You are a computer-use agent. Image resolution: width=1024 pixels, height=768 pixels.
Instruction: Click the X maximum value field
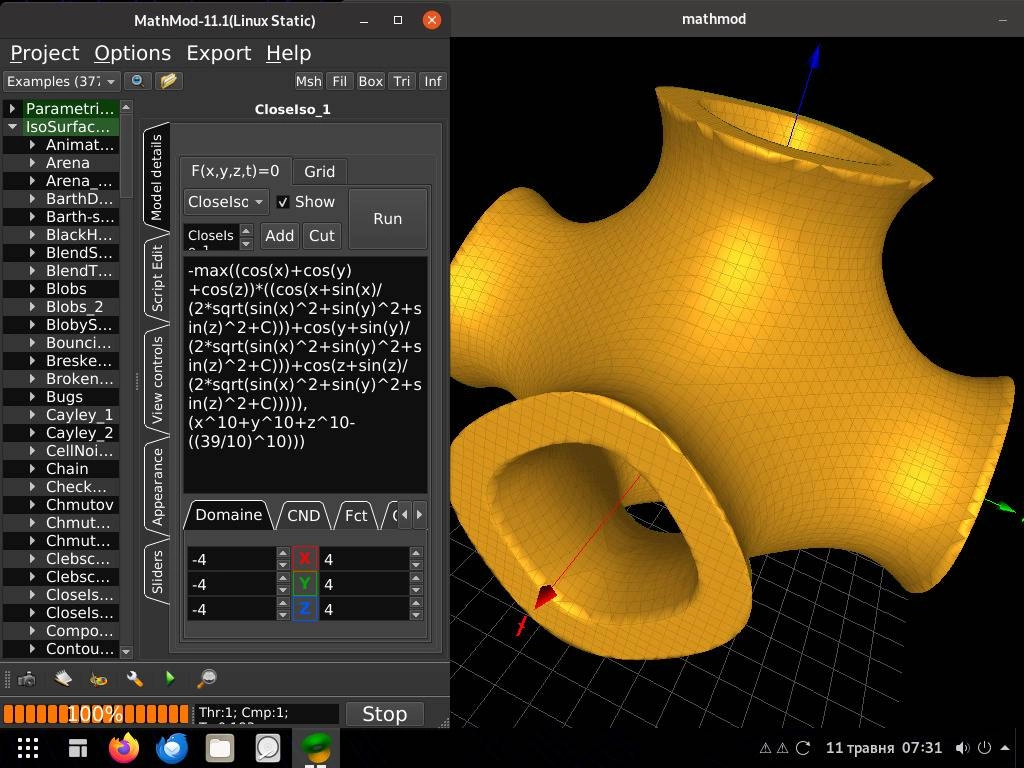click(x=364, y=559)
